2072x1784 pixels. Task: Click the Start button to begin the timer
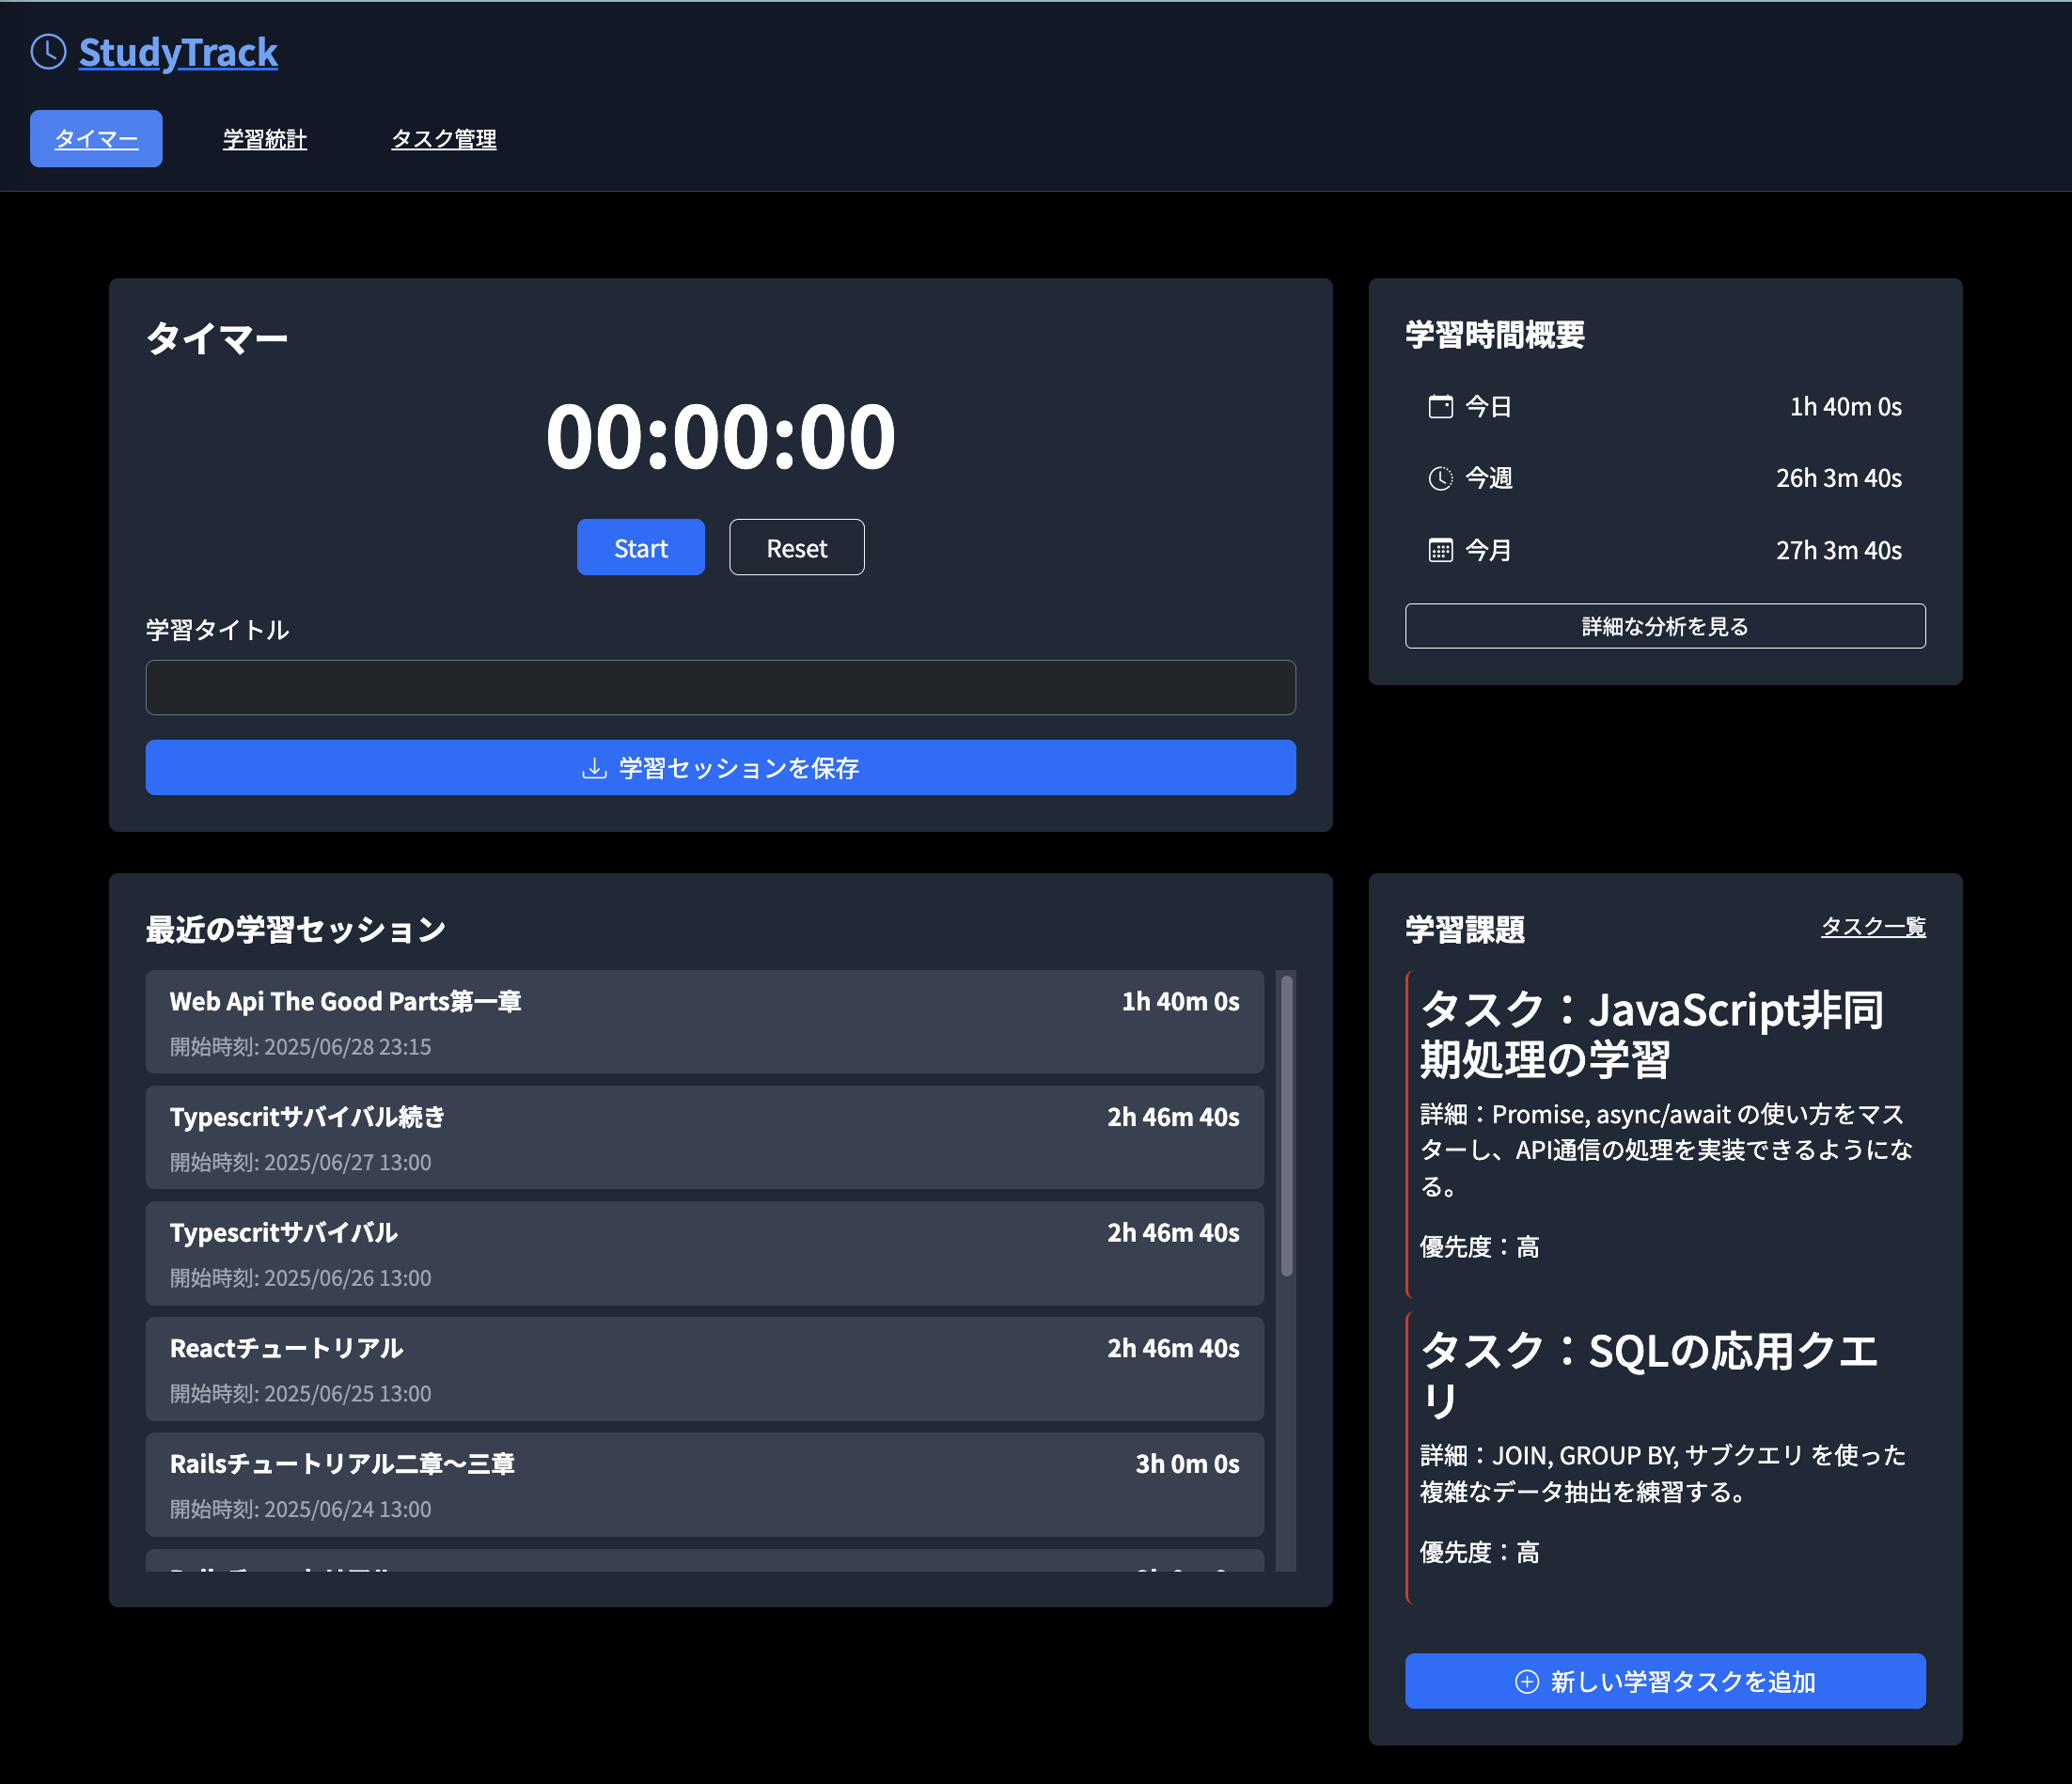coord(640,547)
